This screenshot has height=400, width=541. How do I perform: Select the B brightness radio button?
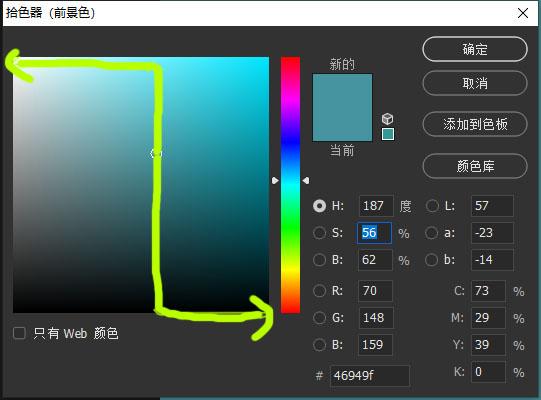pyautogui.click(x=319, y=260)
